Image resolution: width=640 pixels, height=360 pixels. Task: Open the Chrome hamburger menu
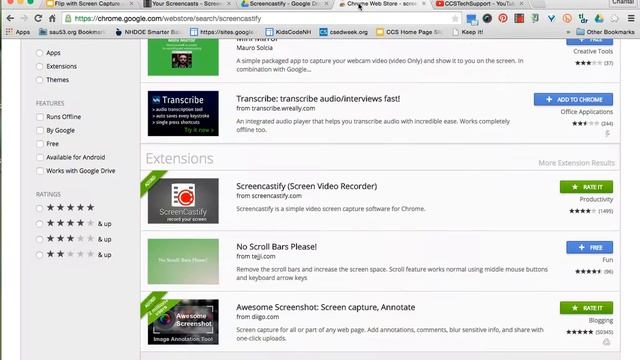coord(631,18)
